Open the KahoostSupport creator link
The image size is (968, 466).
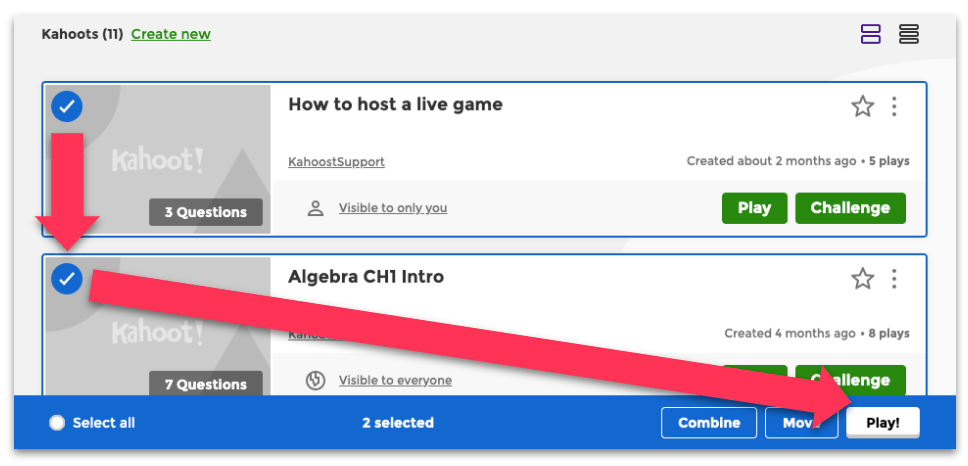point(336,162)
